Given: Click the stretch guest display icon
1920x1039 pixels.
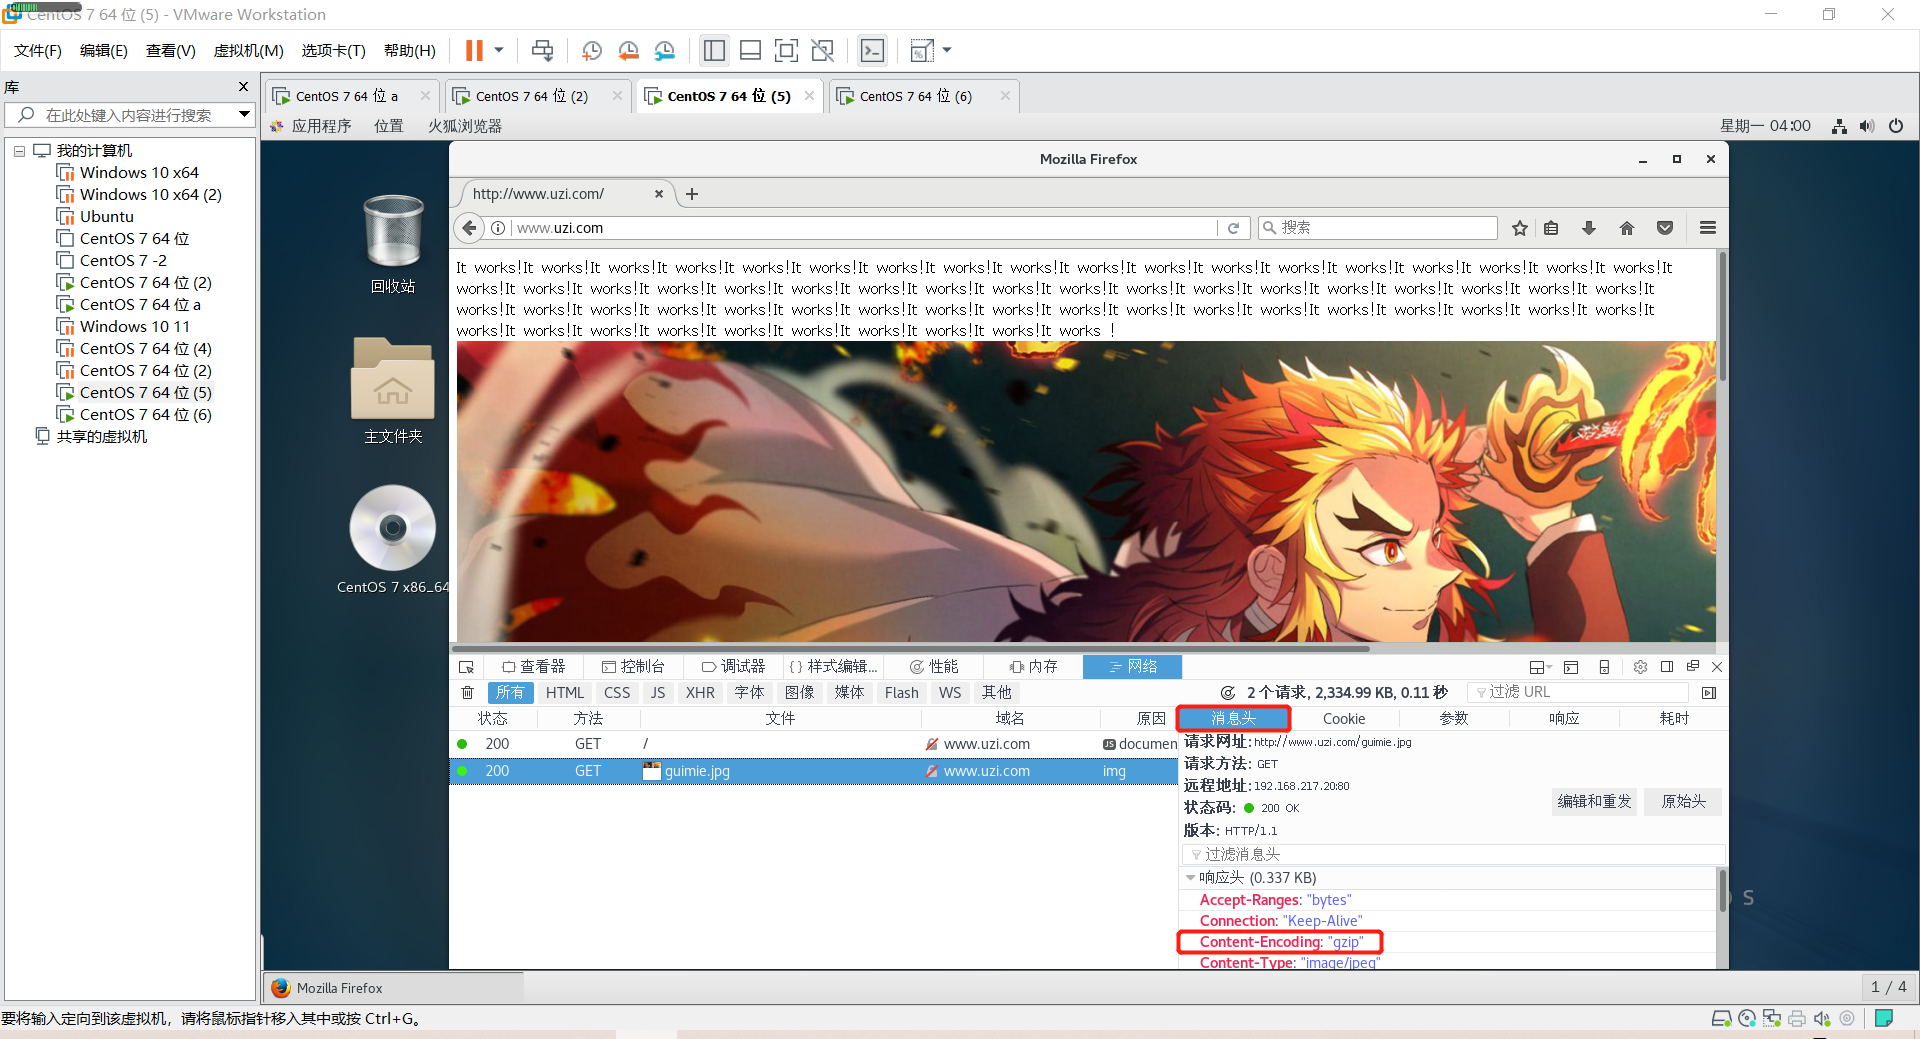Looking at the screenshot, I should [x=922, y=50].
